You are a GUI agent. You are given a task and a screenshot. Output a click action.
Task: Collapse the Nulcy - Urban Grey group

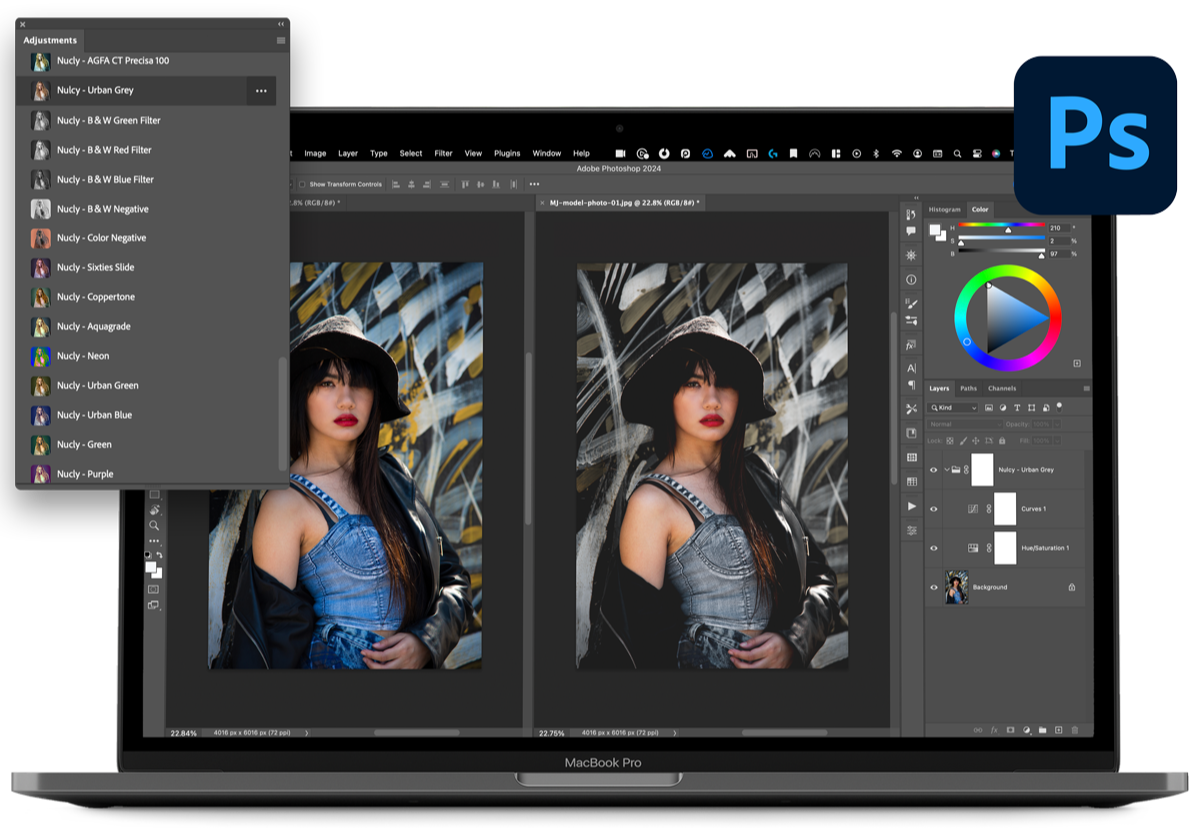coord(946,470)
